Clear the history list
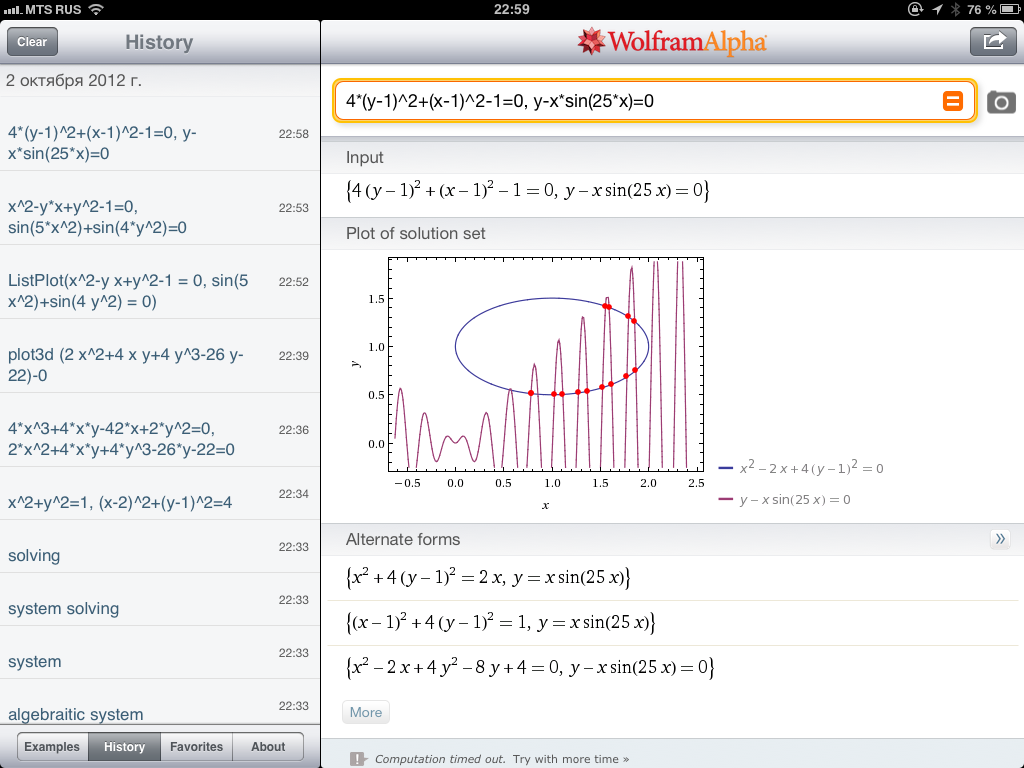1024x768 pixels. 32,42
